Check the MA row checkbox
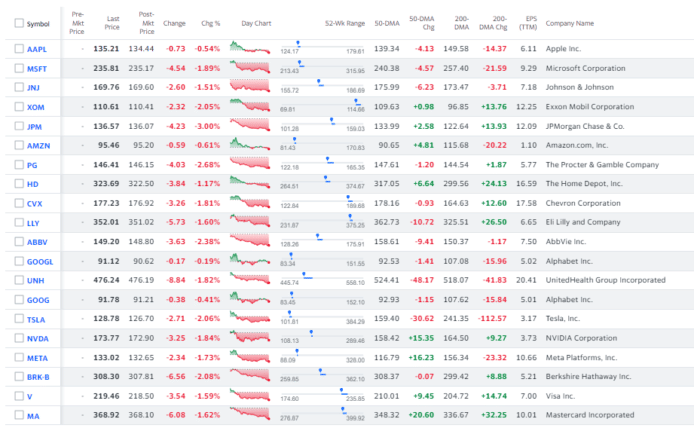Screen dimensions: 694x428 pyautogui.click(x=19, y=415)
